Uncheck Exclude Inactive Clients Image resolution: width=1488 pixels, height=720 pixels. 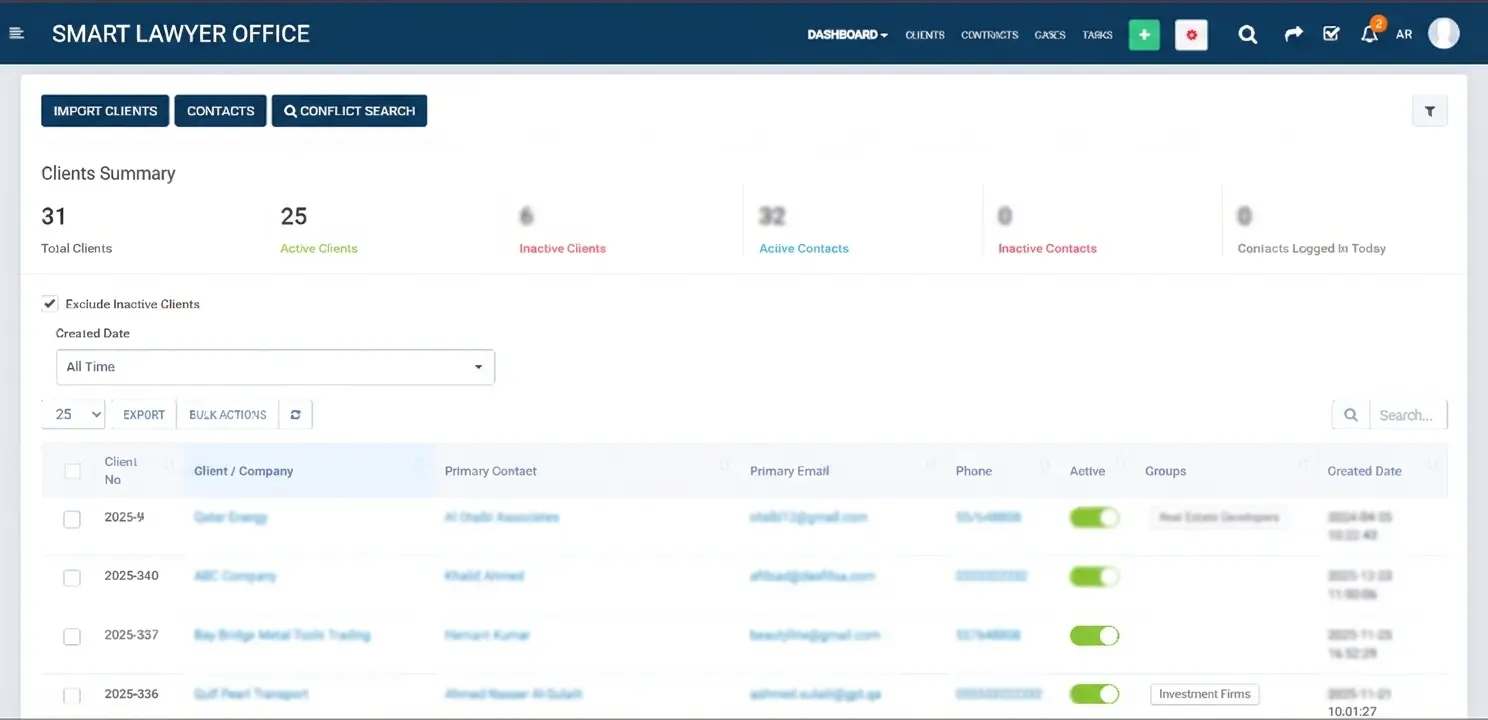(x=49, y=303)
